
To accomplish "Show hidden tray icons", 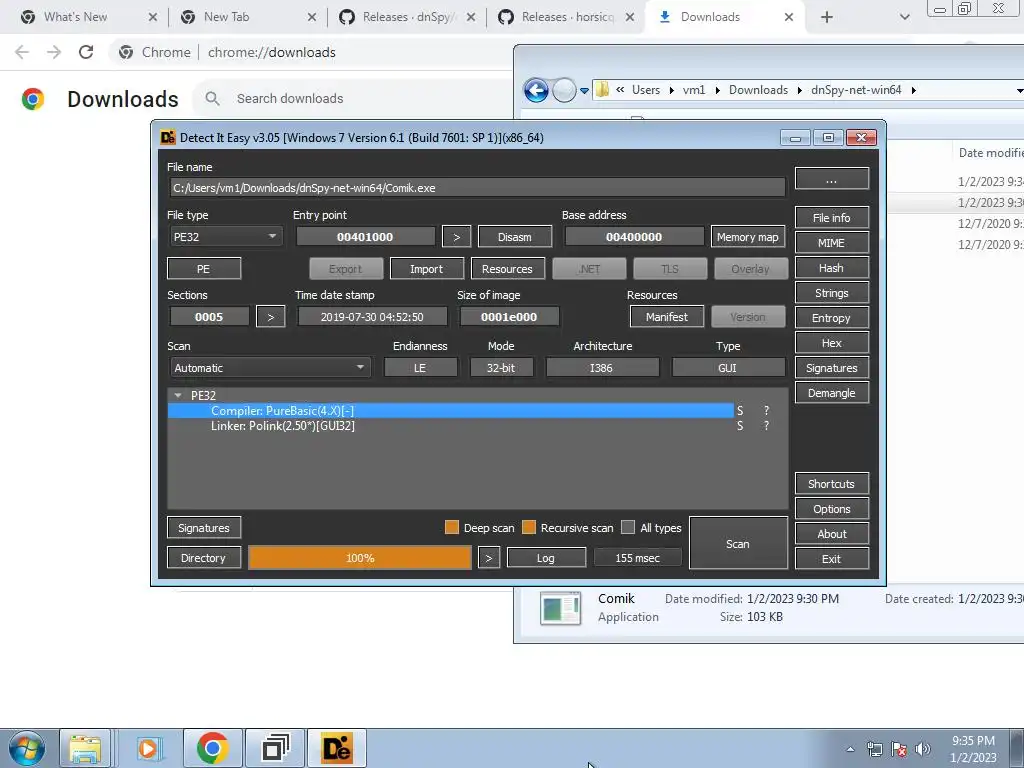I will (850, 749).
